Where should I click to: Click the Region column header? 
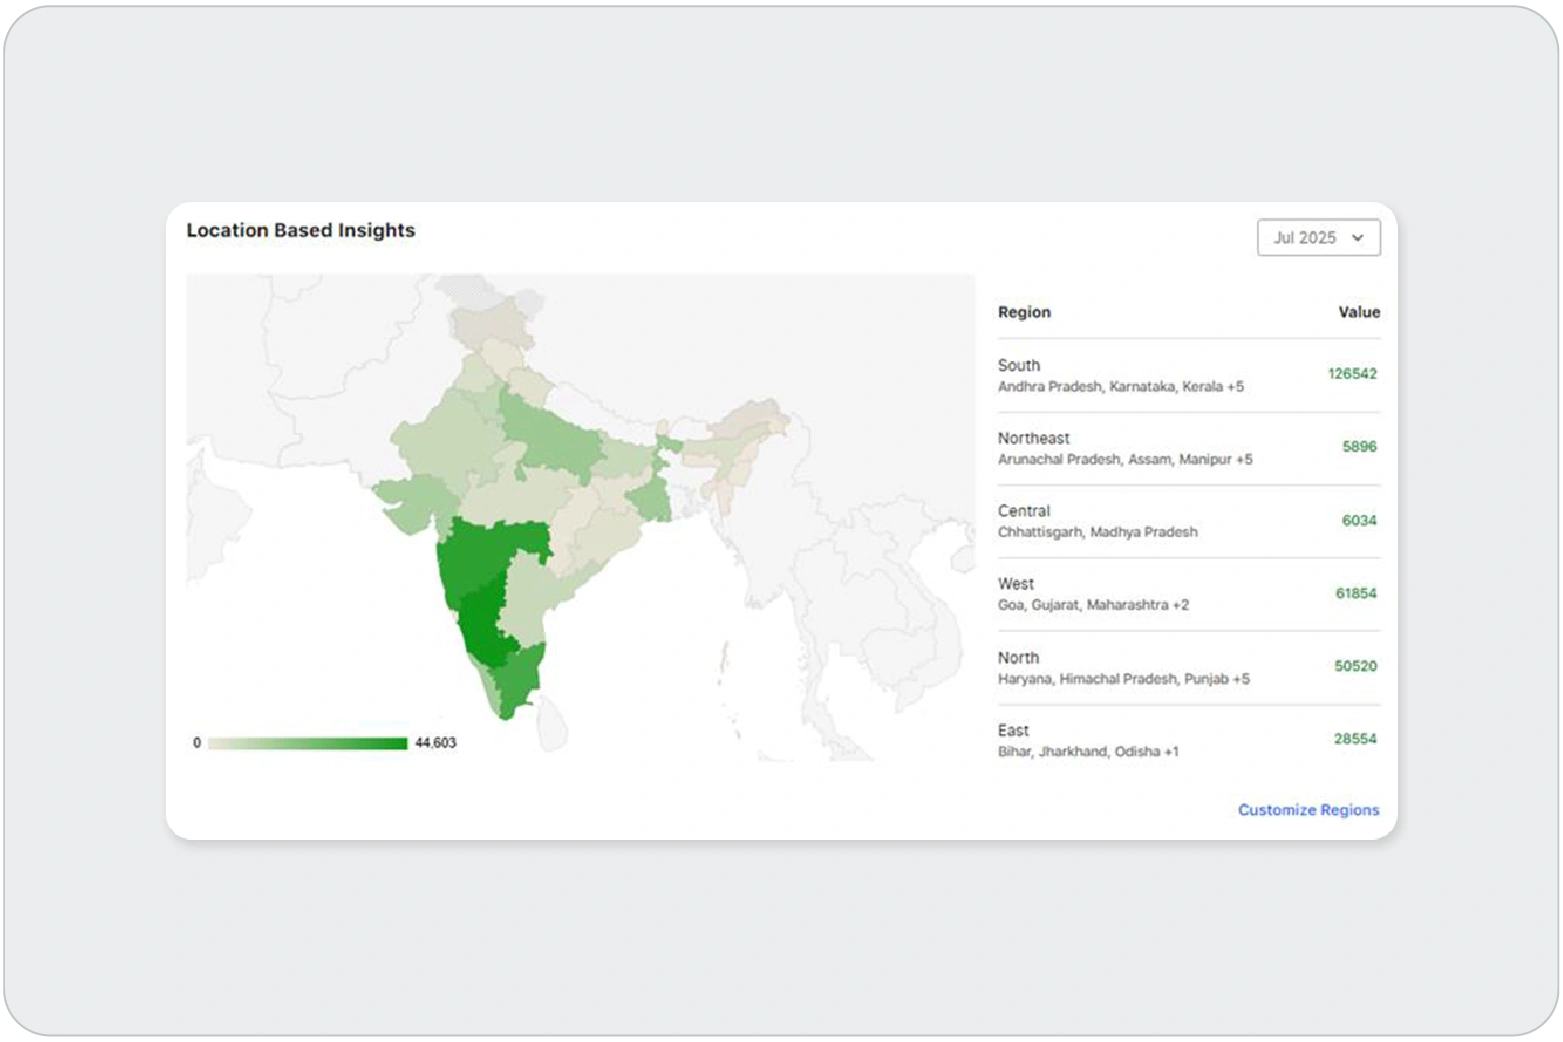[x=1024, y=312]
